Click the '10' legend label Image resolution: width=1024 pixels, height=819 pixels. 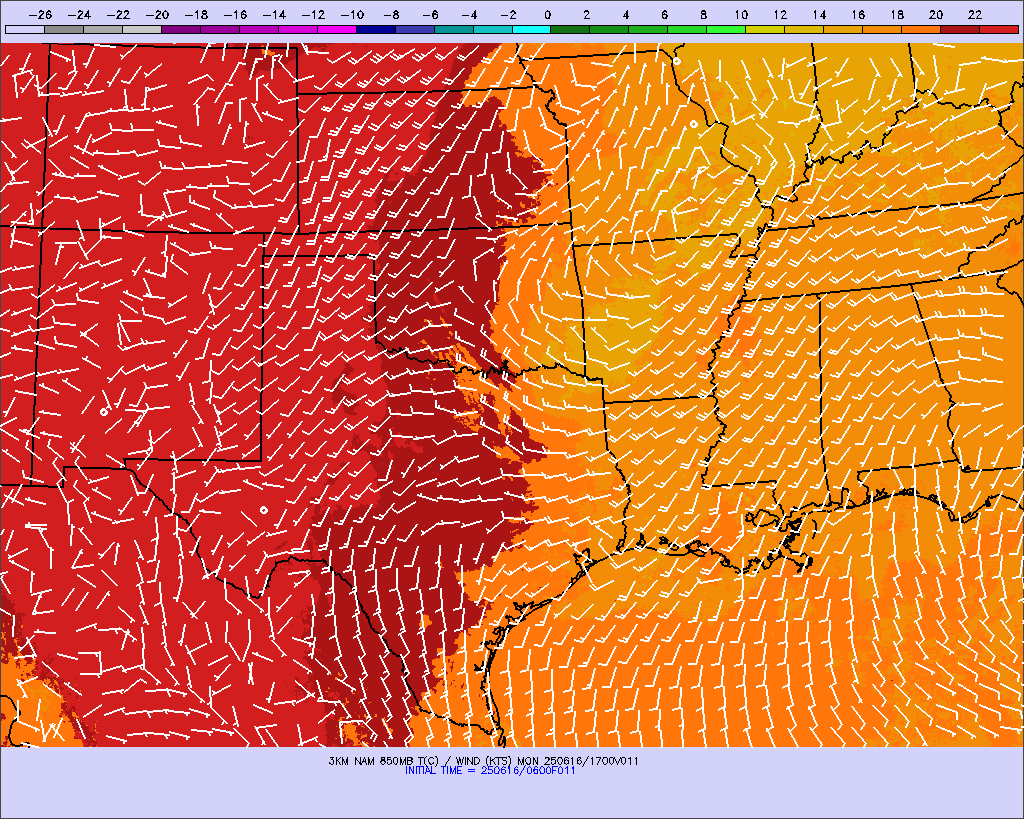click(741, 15)
